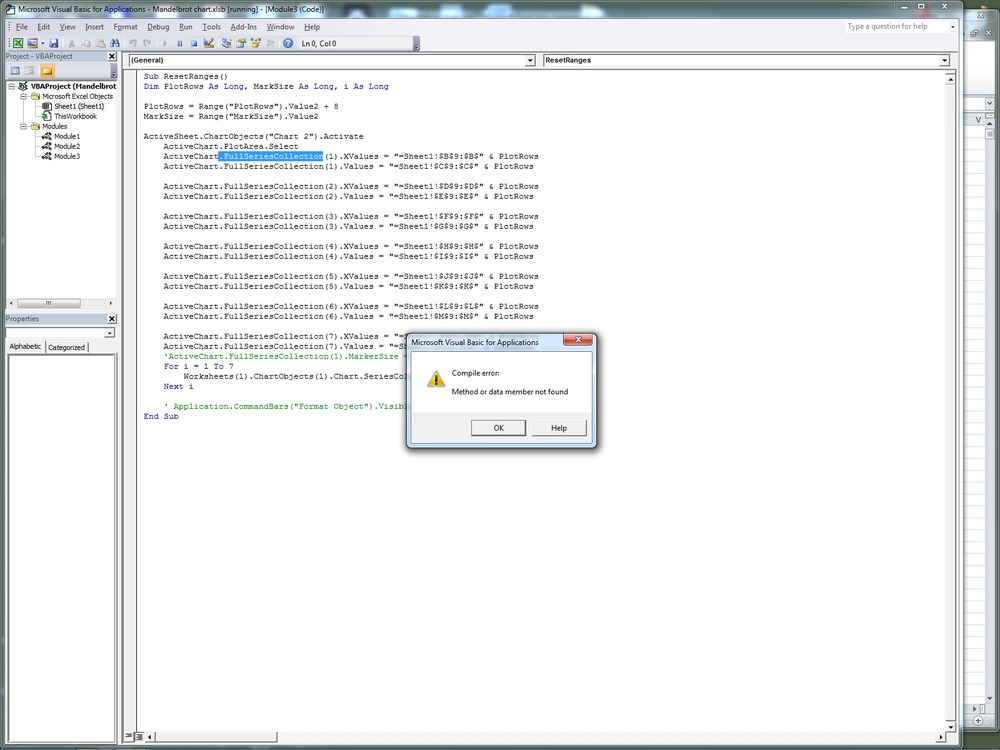Close the Properties panel
This screenshot has width=1000, height=750.
(x=112, y=319)
